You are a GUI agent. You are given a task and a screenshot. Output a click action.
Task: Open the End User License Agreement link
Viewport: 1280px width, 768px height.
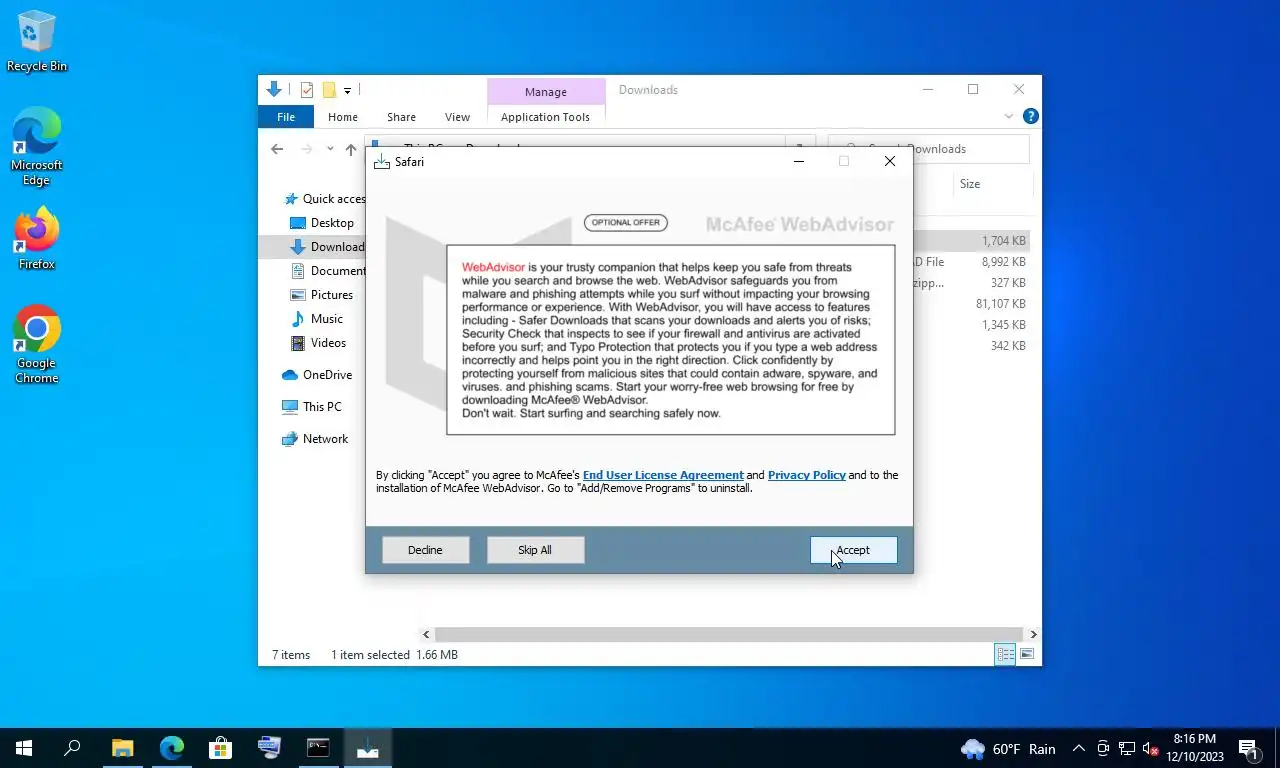coord(663,475)
